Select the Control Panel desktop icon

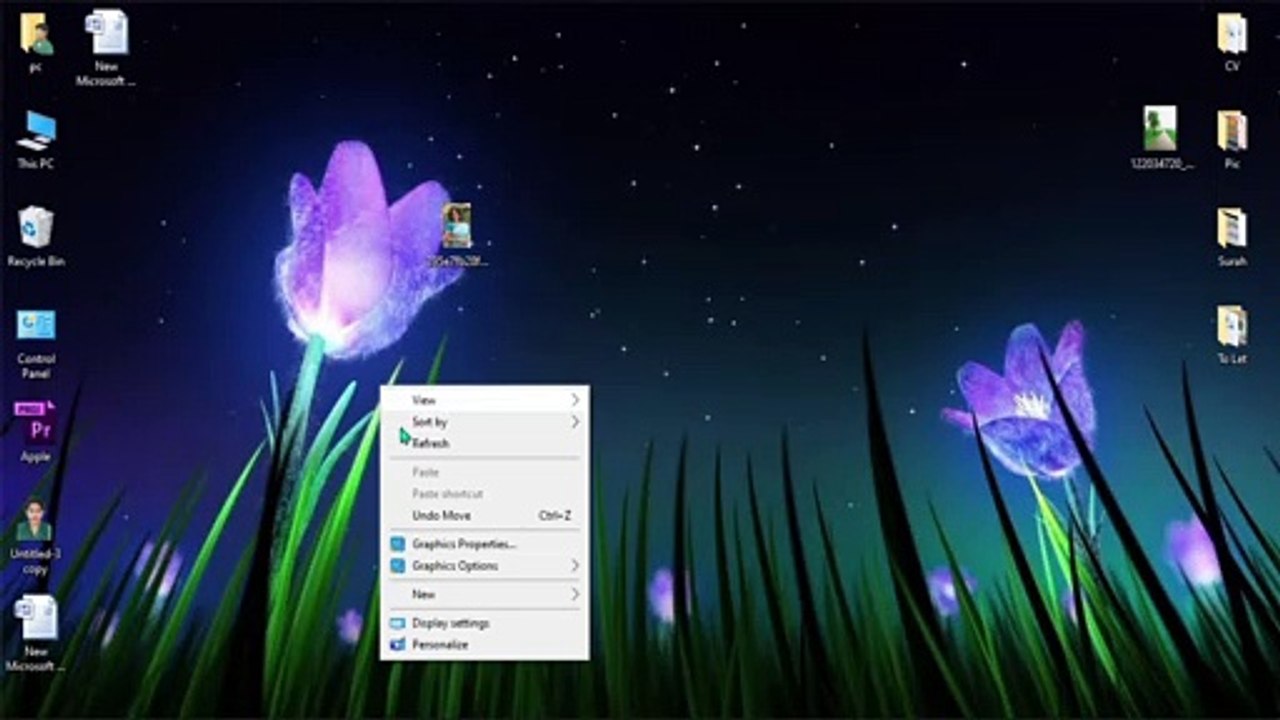pyautogui.click(x=36, y=343)
